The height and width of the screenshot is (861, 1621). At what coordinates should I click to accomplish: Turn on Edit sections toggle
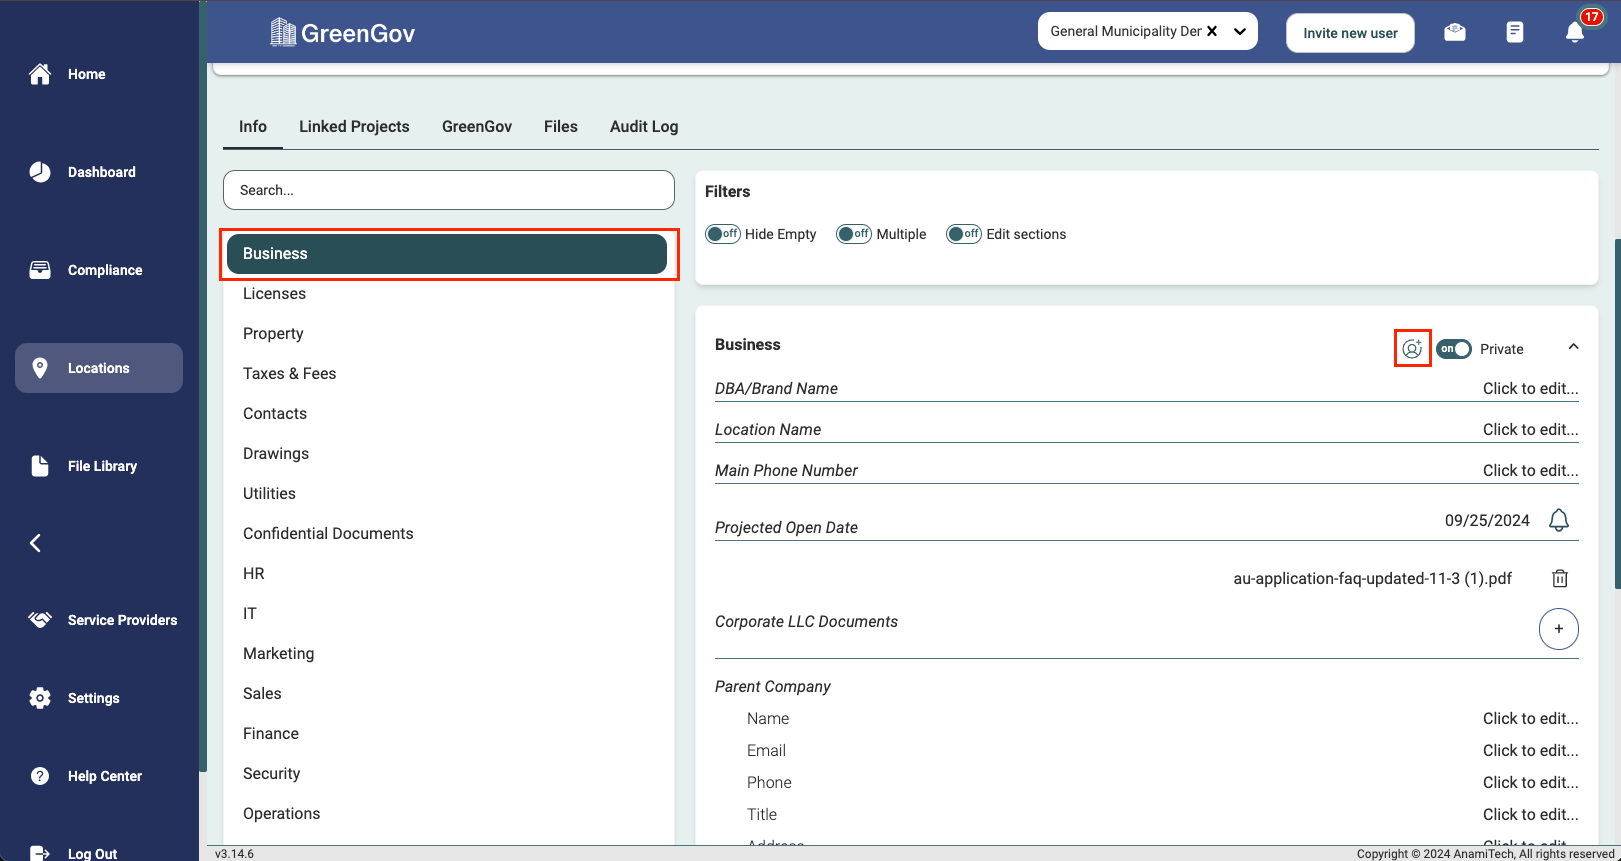pos(964,234)
